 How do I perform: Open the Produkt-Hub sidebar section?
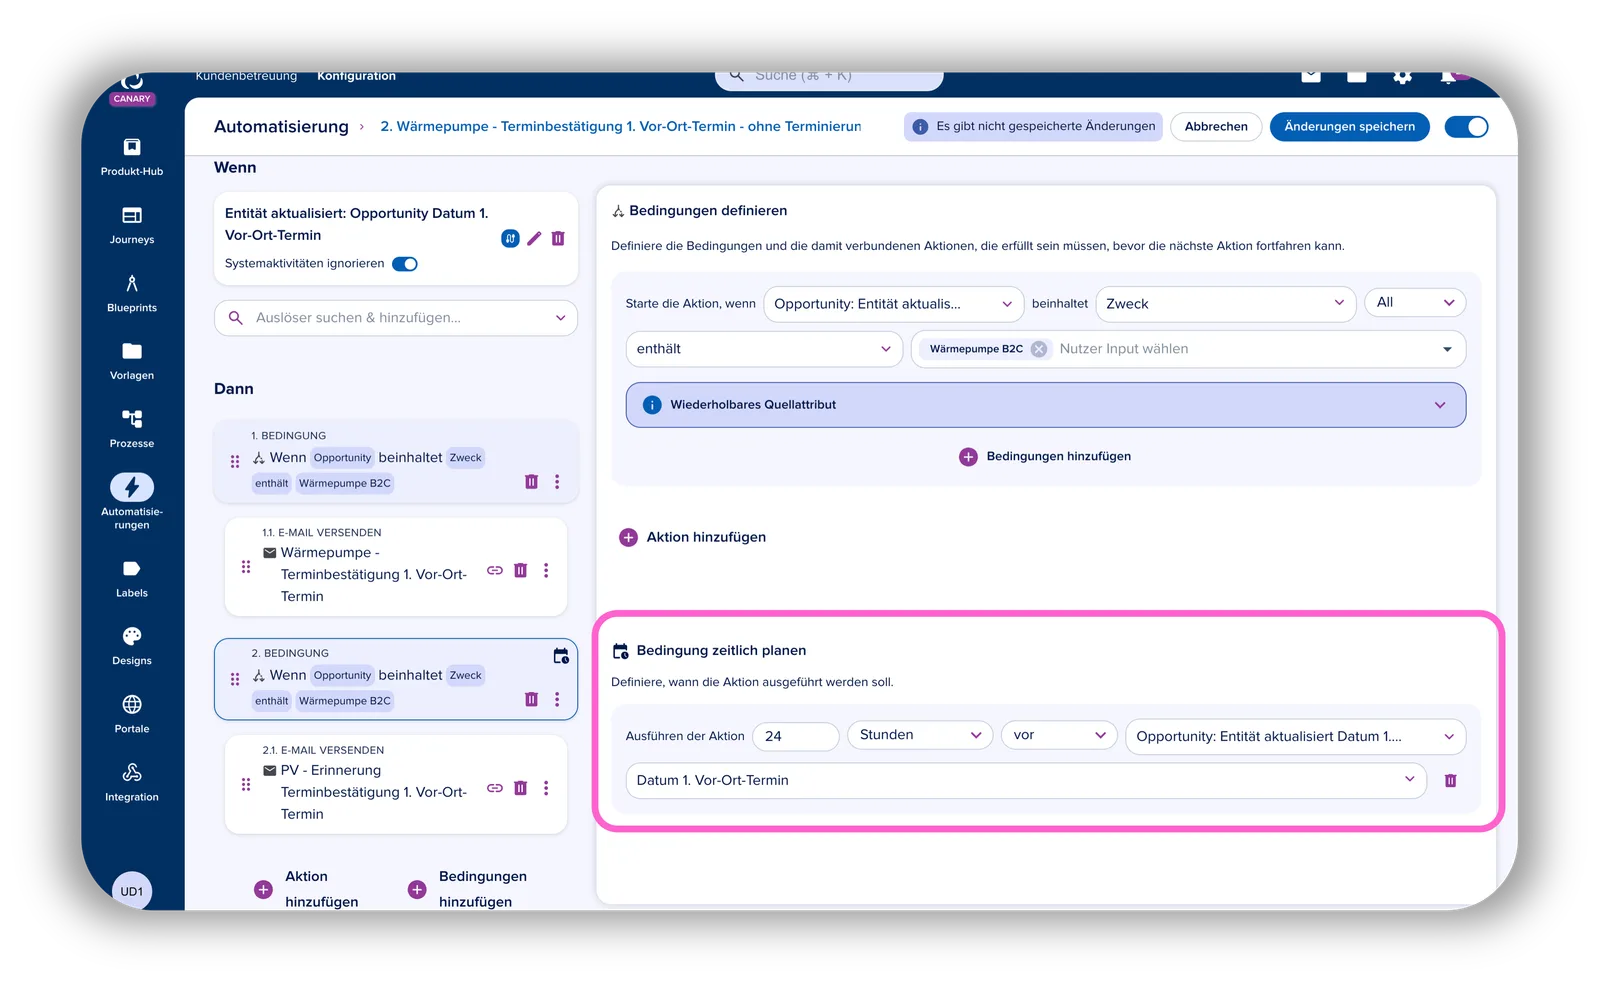[x=131, y=157]
